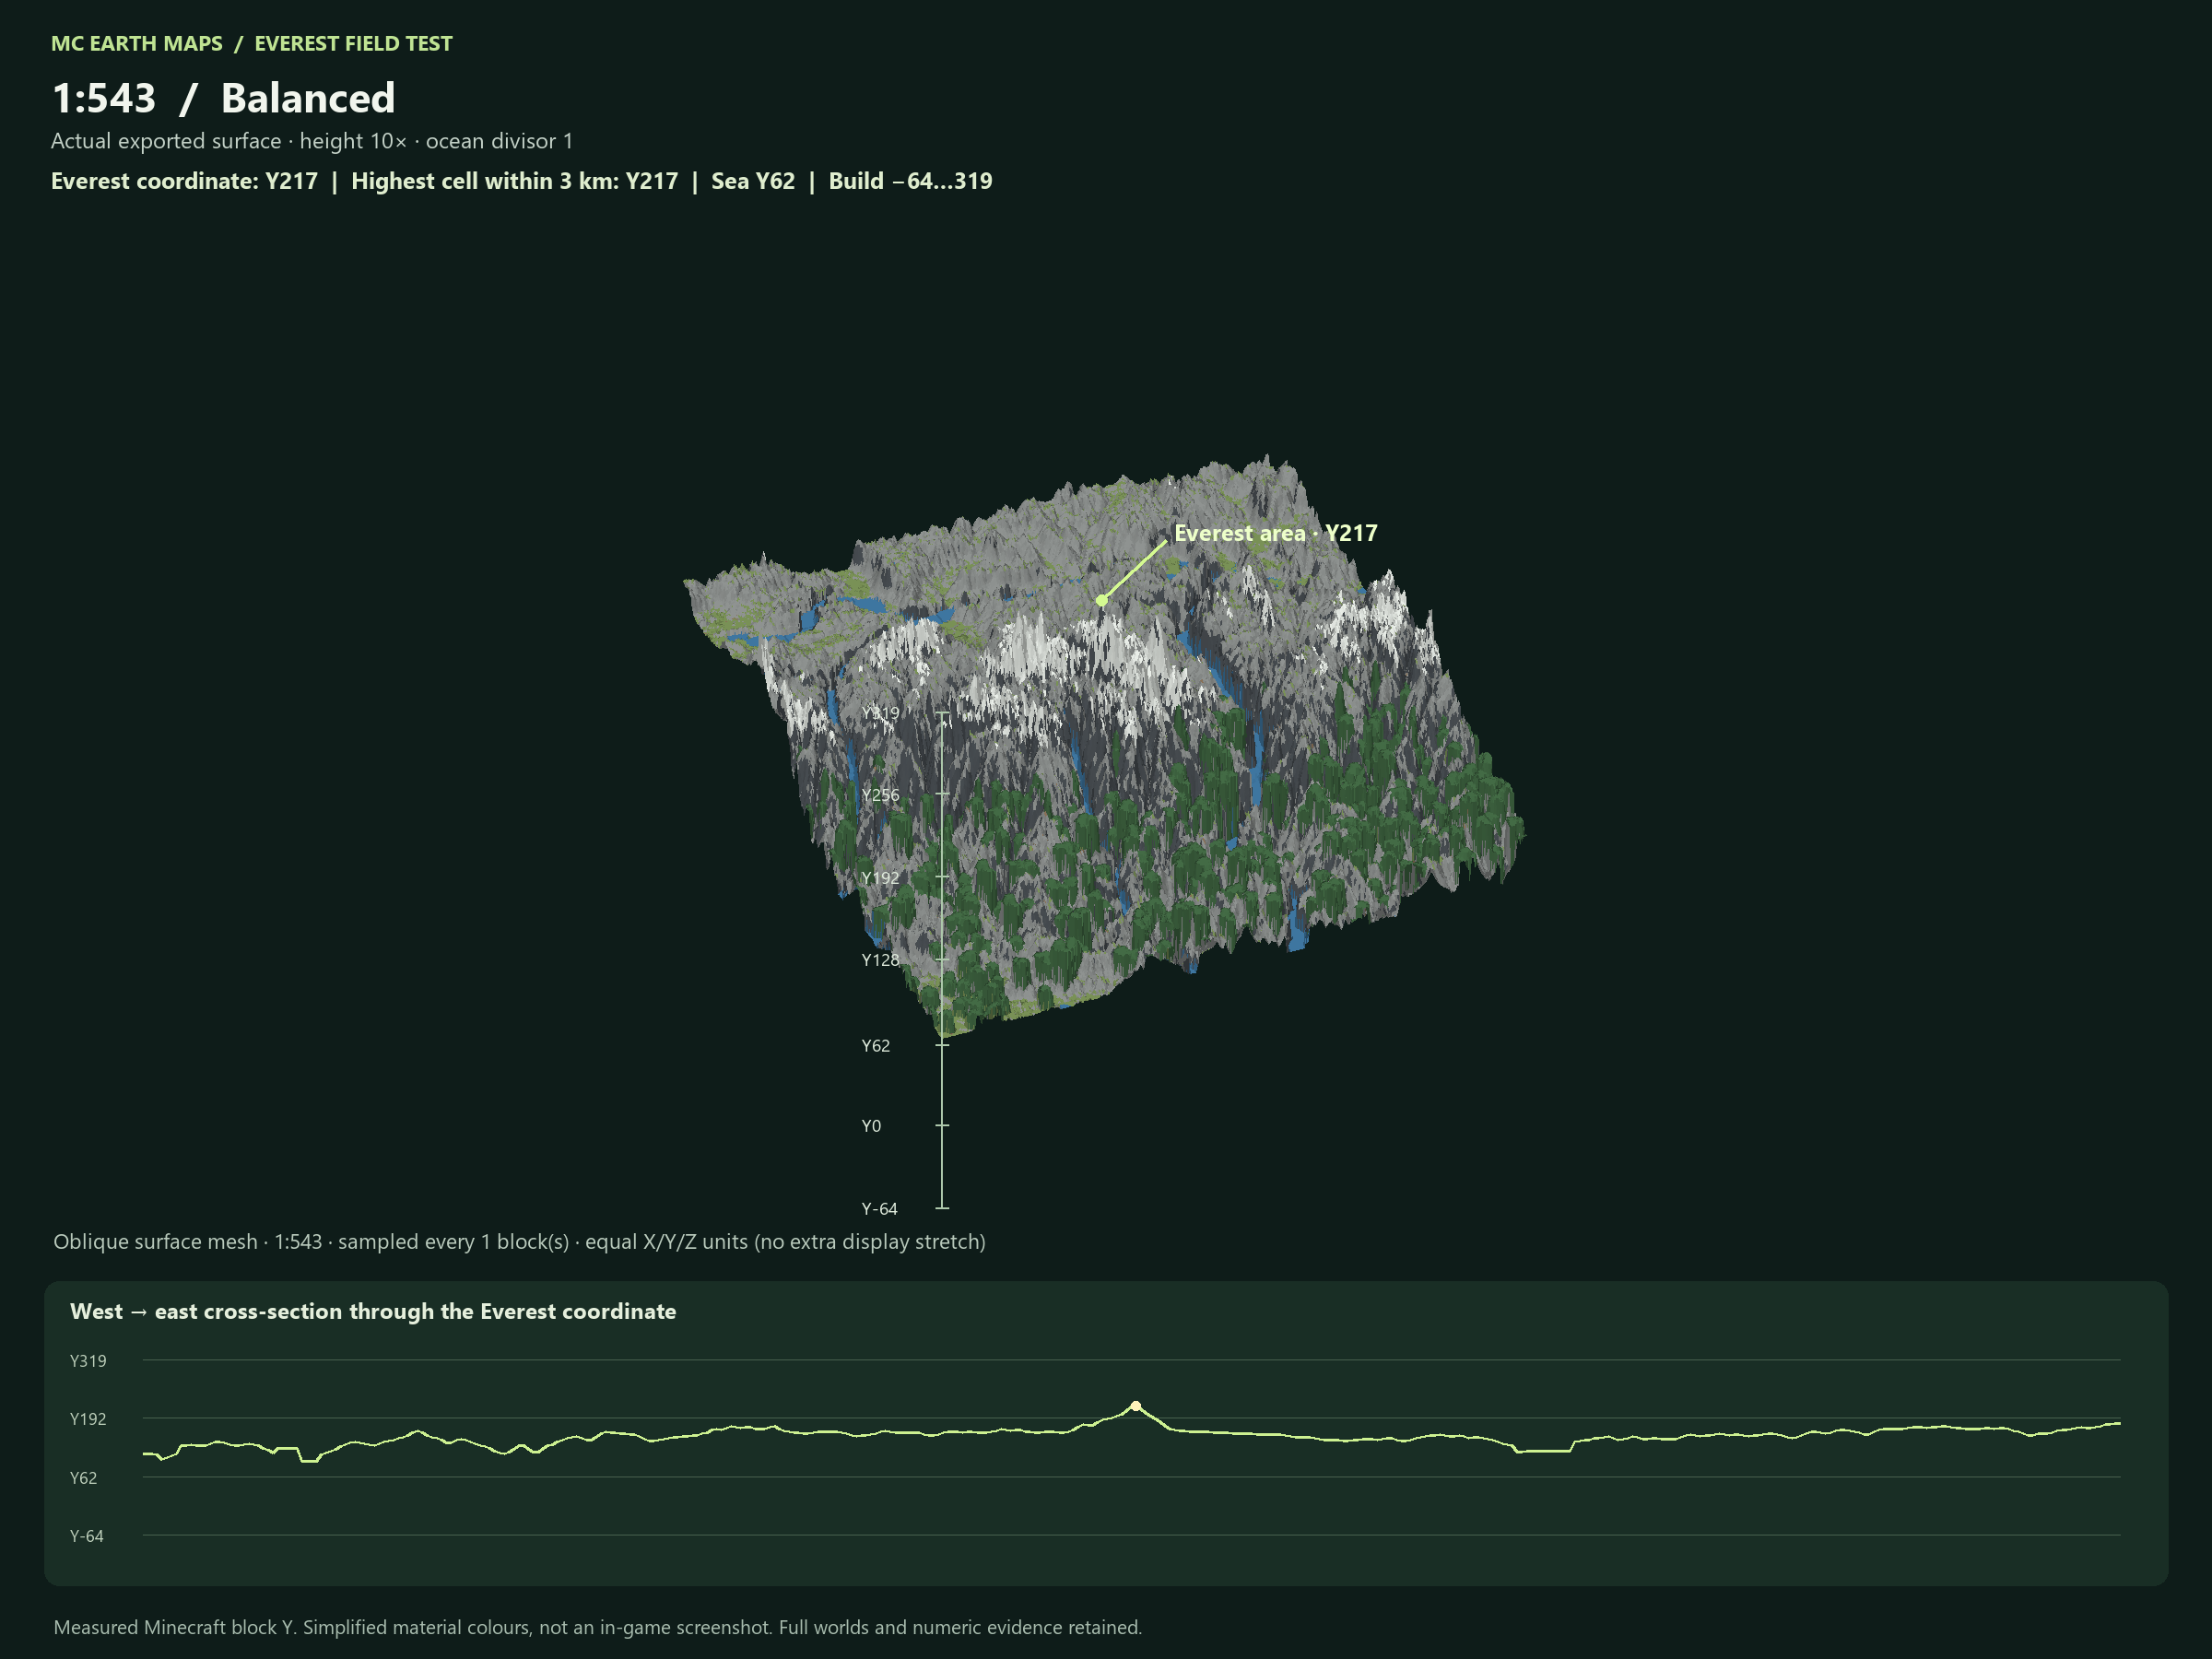Click the 'Oblique surface mesh' caption

coord(519,1242)
